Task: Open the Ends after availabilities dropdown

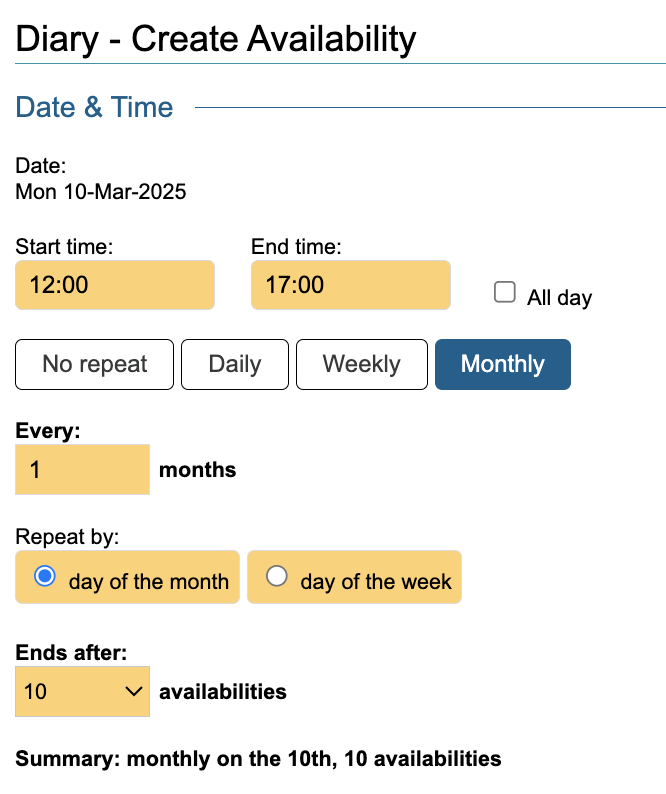Action: coord(82,691)
